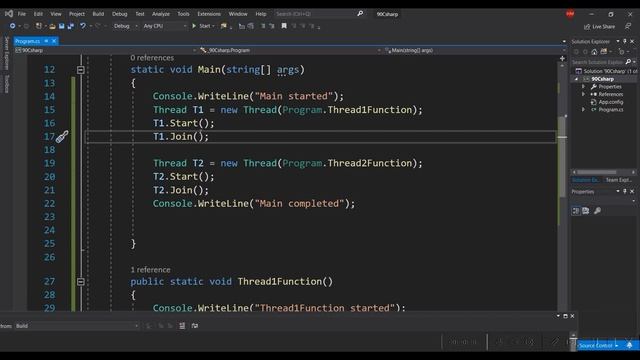Open the View menu

point(56,14)
